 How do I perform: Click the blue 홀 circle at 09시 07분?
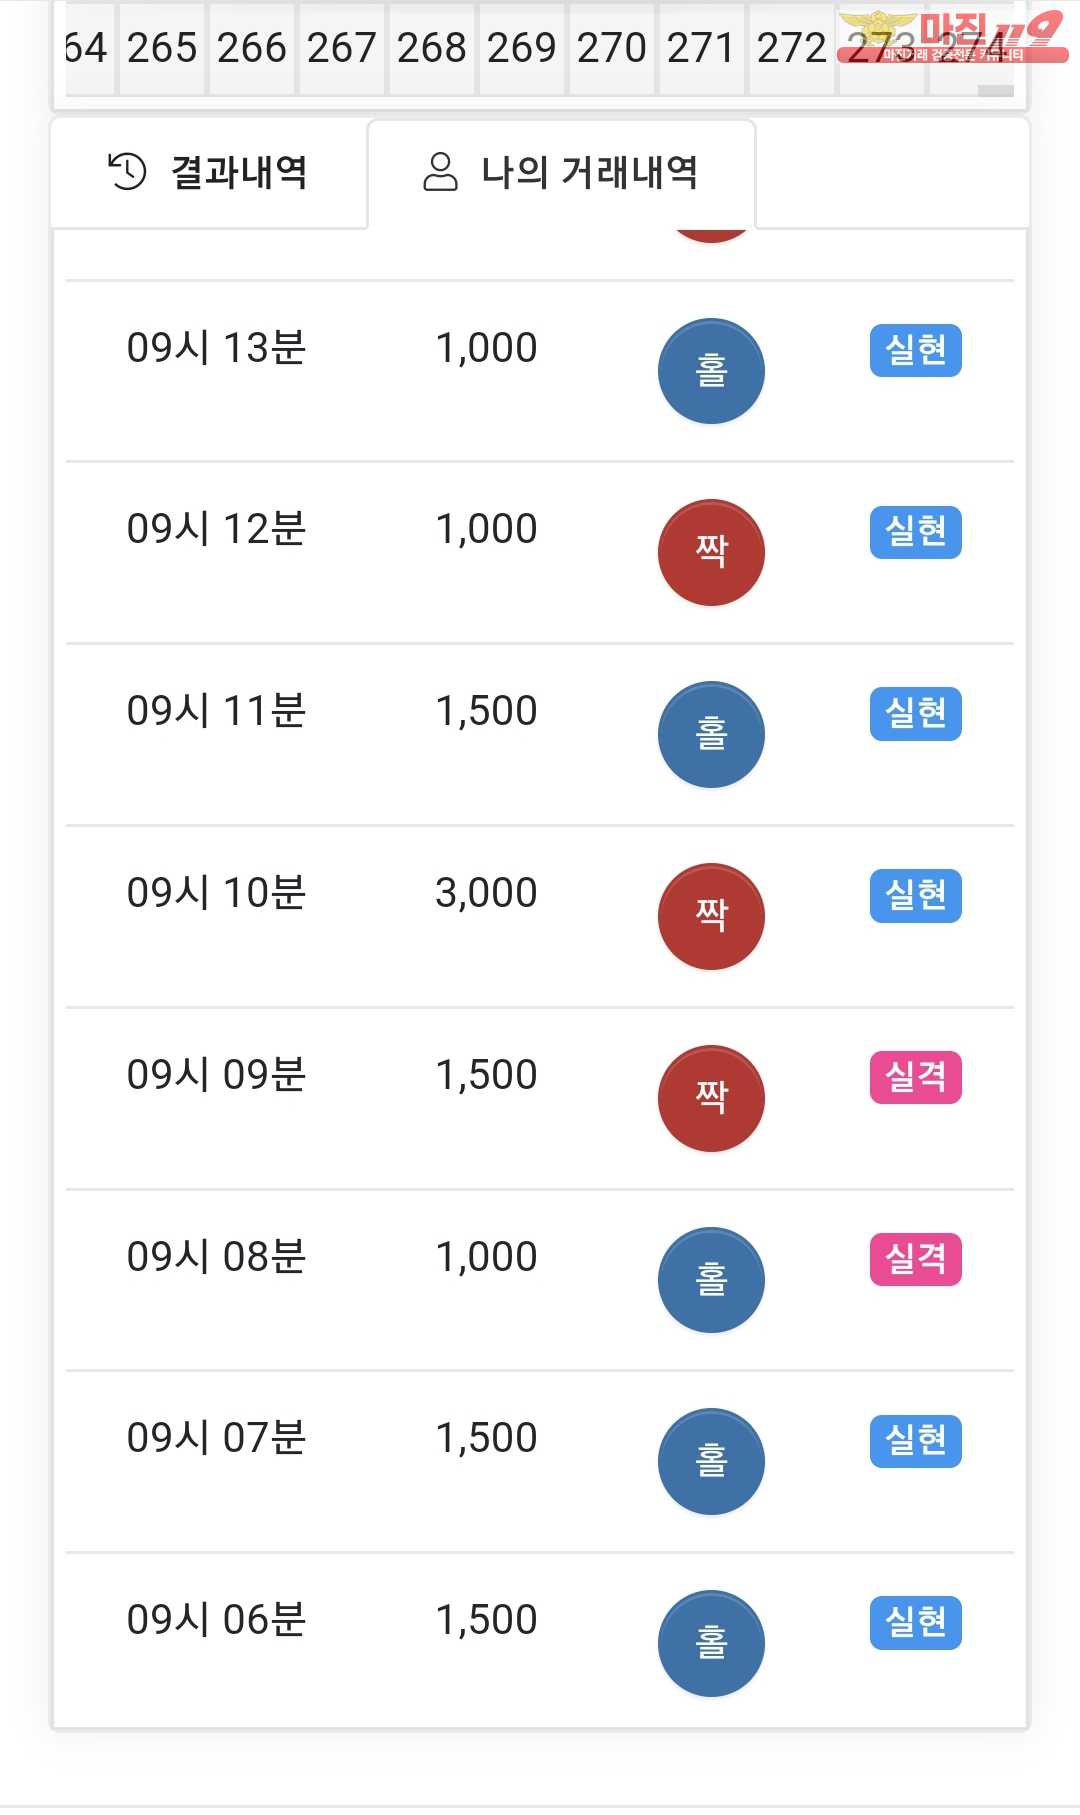711,1461
